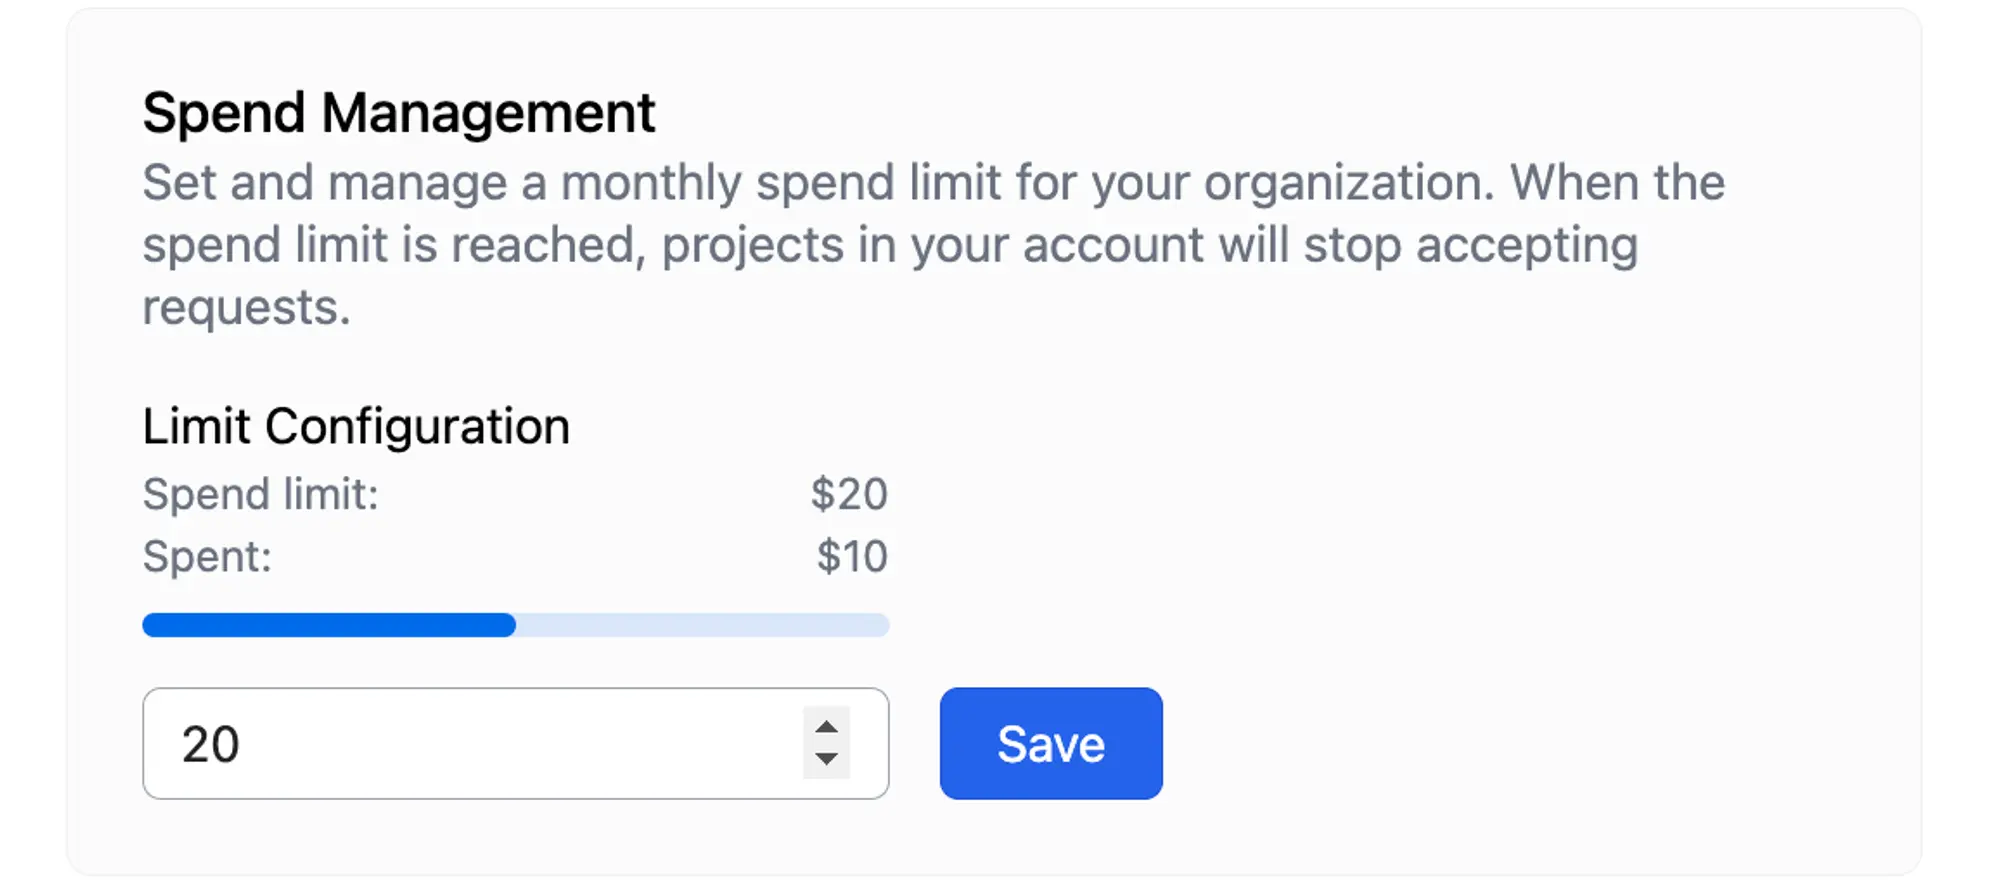2000x893 pixels.
Task: Click the filled blue portion of the progress bar
Action: tap(328, 625)
